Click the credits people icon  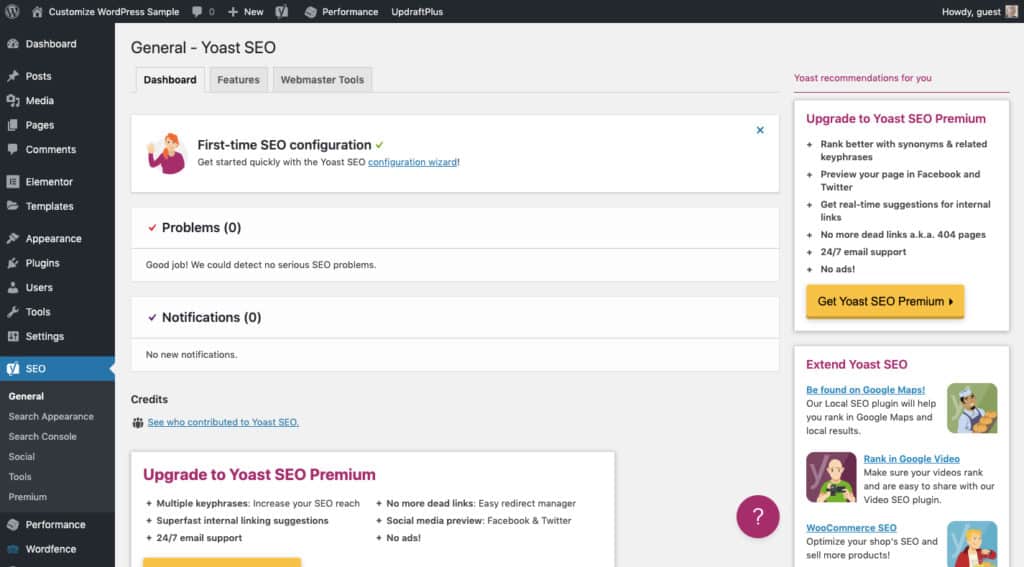point(137,423)
